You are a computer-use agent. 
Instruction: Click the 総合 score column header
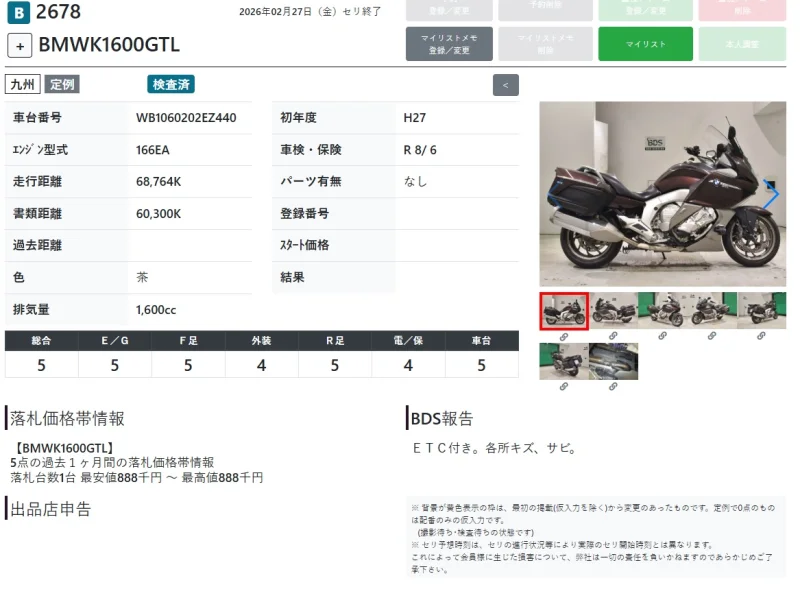coord(41,341)
